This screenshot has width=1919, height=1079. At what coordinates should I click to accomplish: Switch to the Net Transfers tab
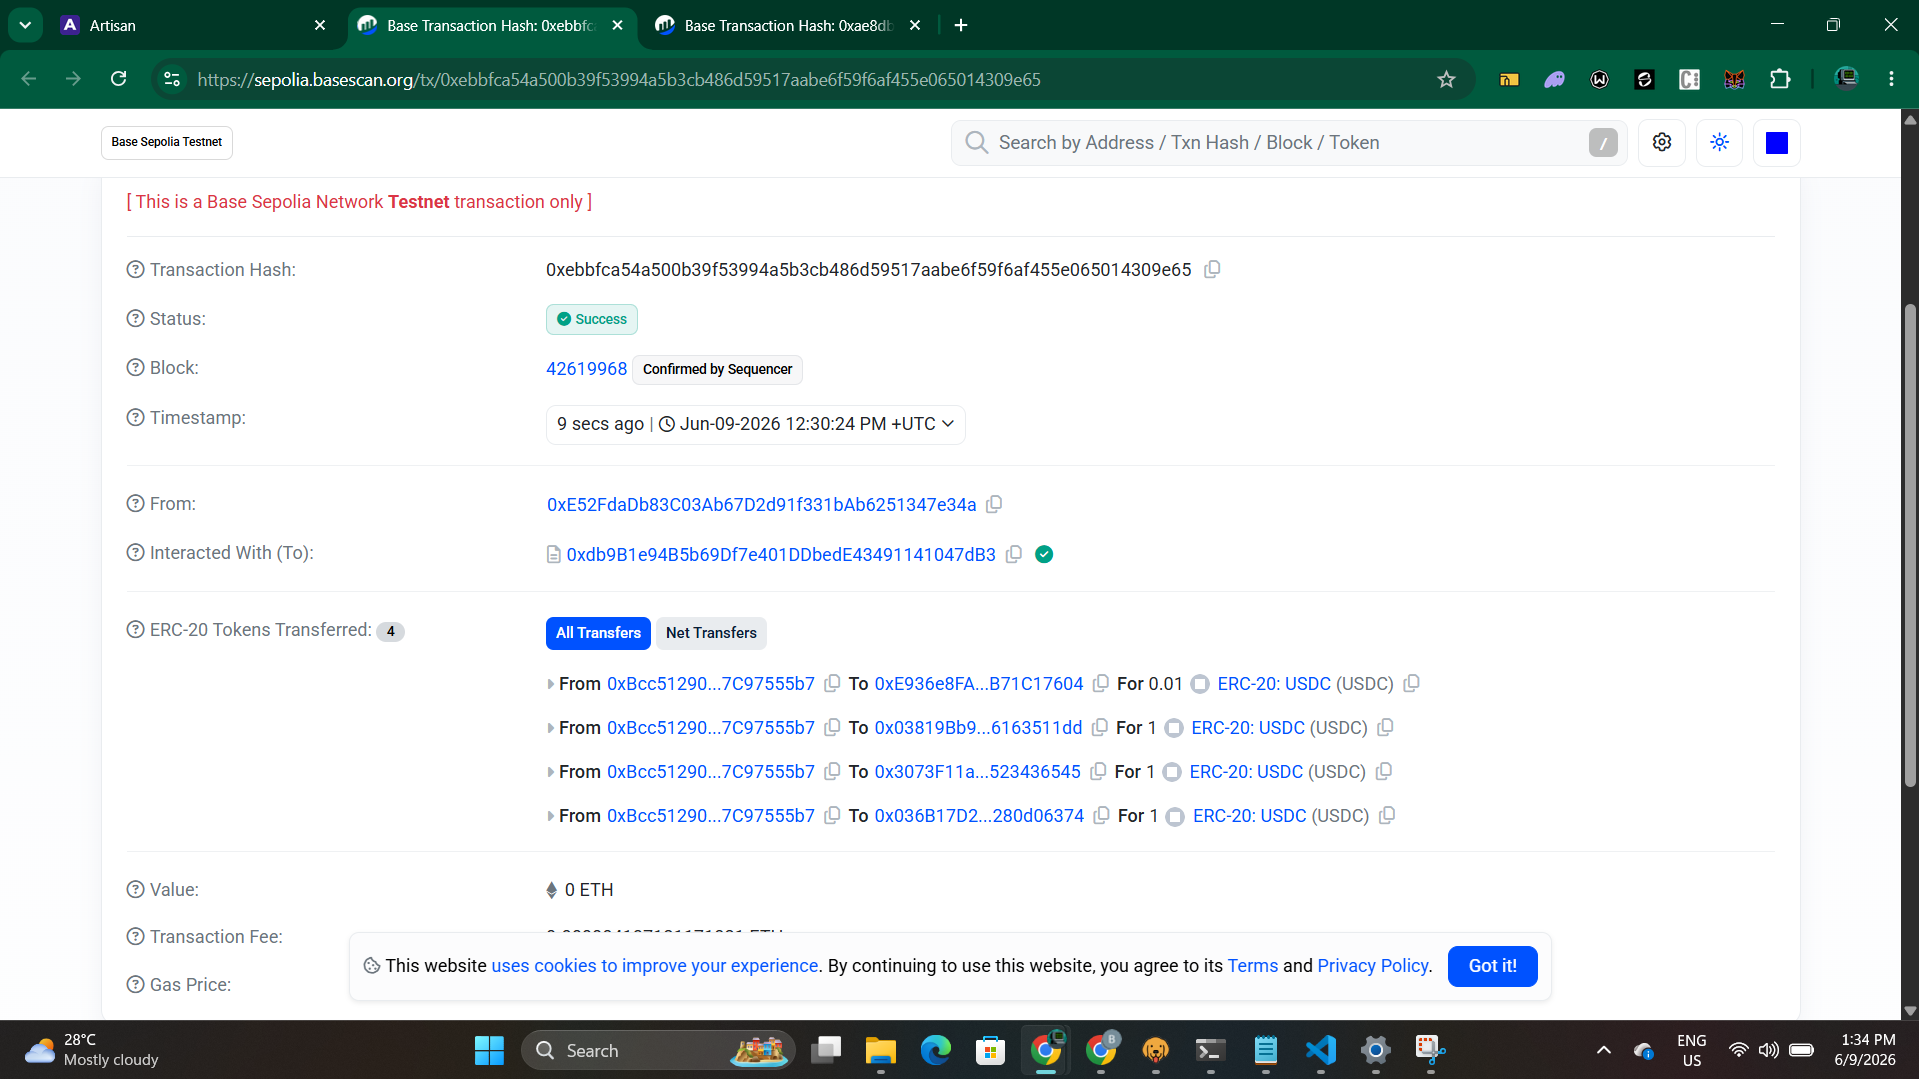pos(711,633)
